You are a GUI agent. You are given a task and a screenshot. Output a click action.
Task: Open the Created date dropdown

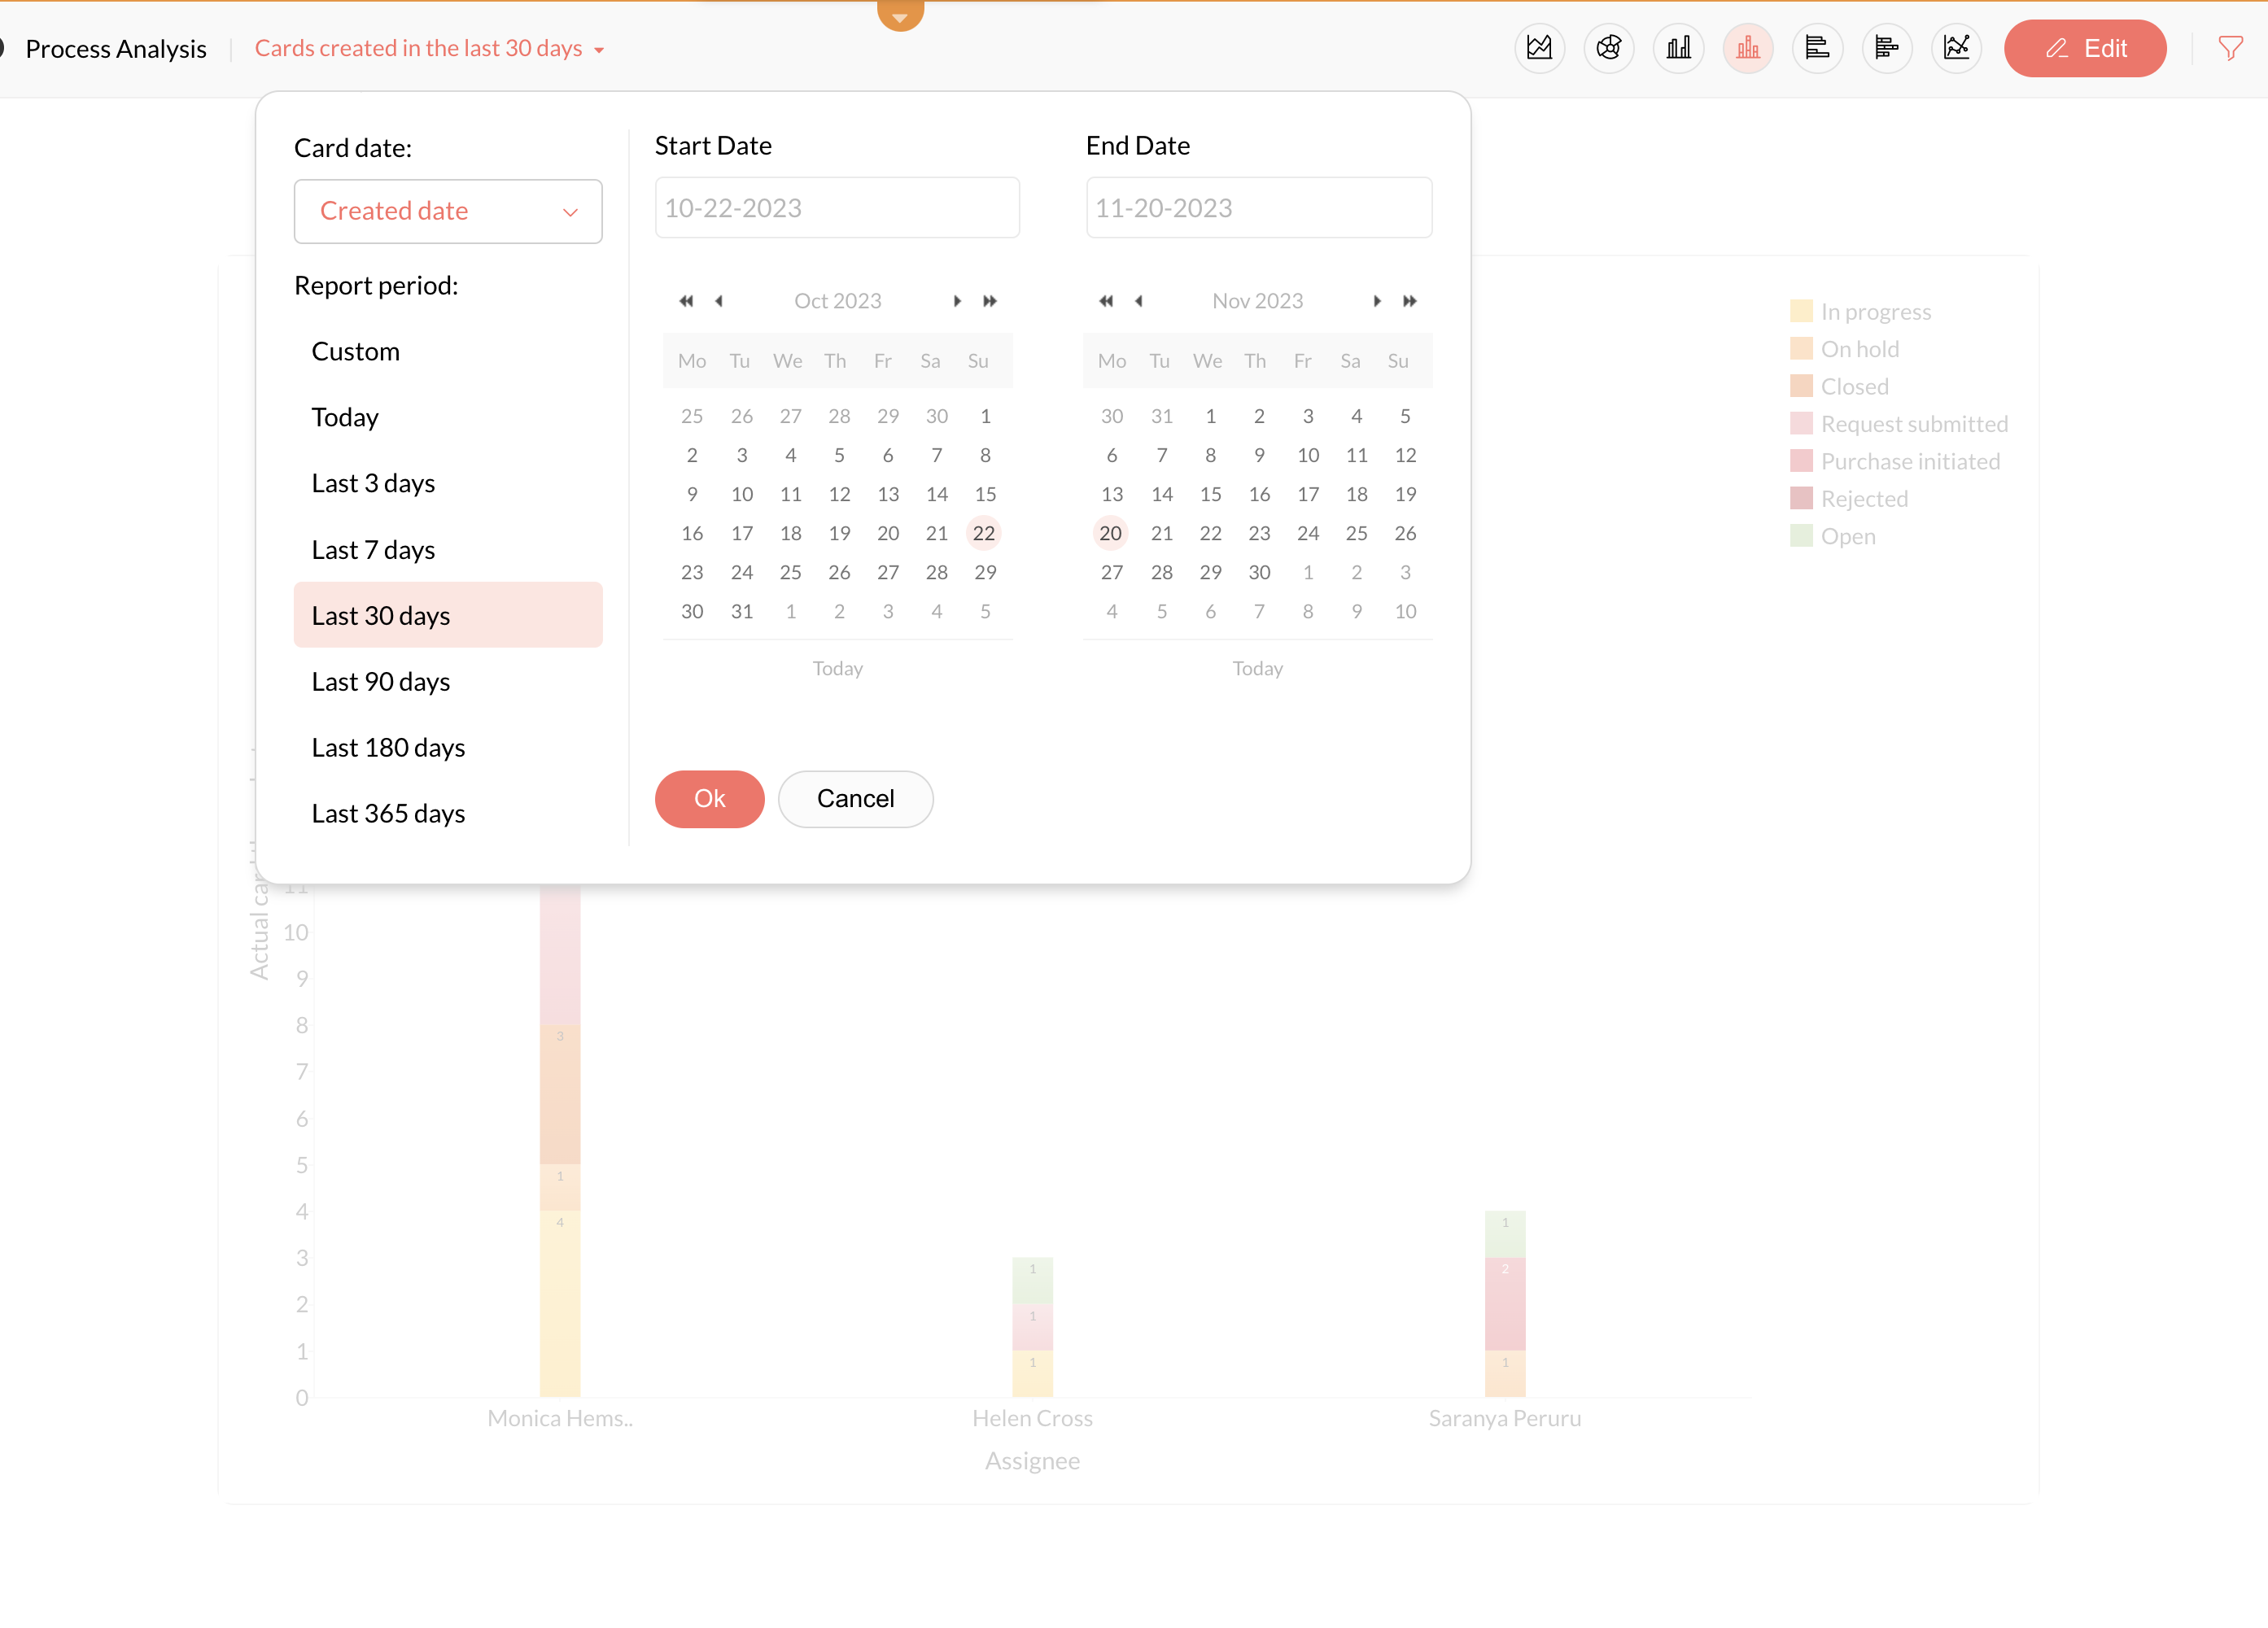(448, 211)
